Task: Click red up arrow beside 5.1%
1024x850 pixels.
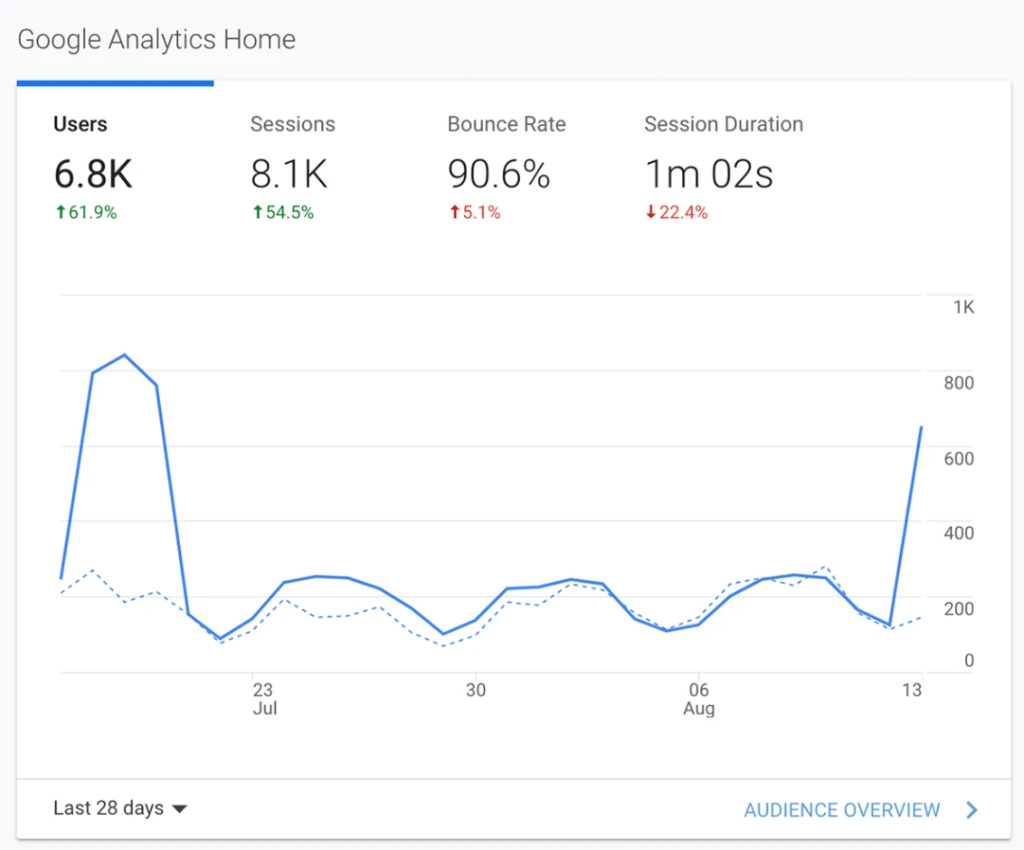Action: [x=453, y=212]
